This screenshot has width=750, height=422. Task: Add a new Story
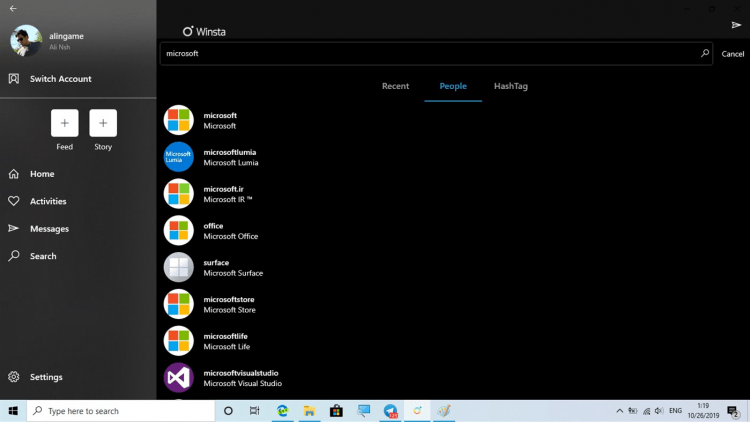[103, 123]
